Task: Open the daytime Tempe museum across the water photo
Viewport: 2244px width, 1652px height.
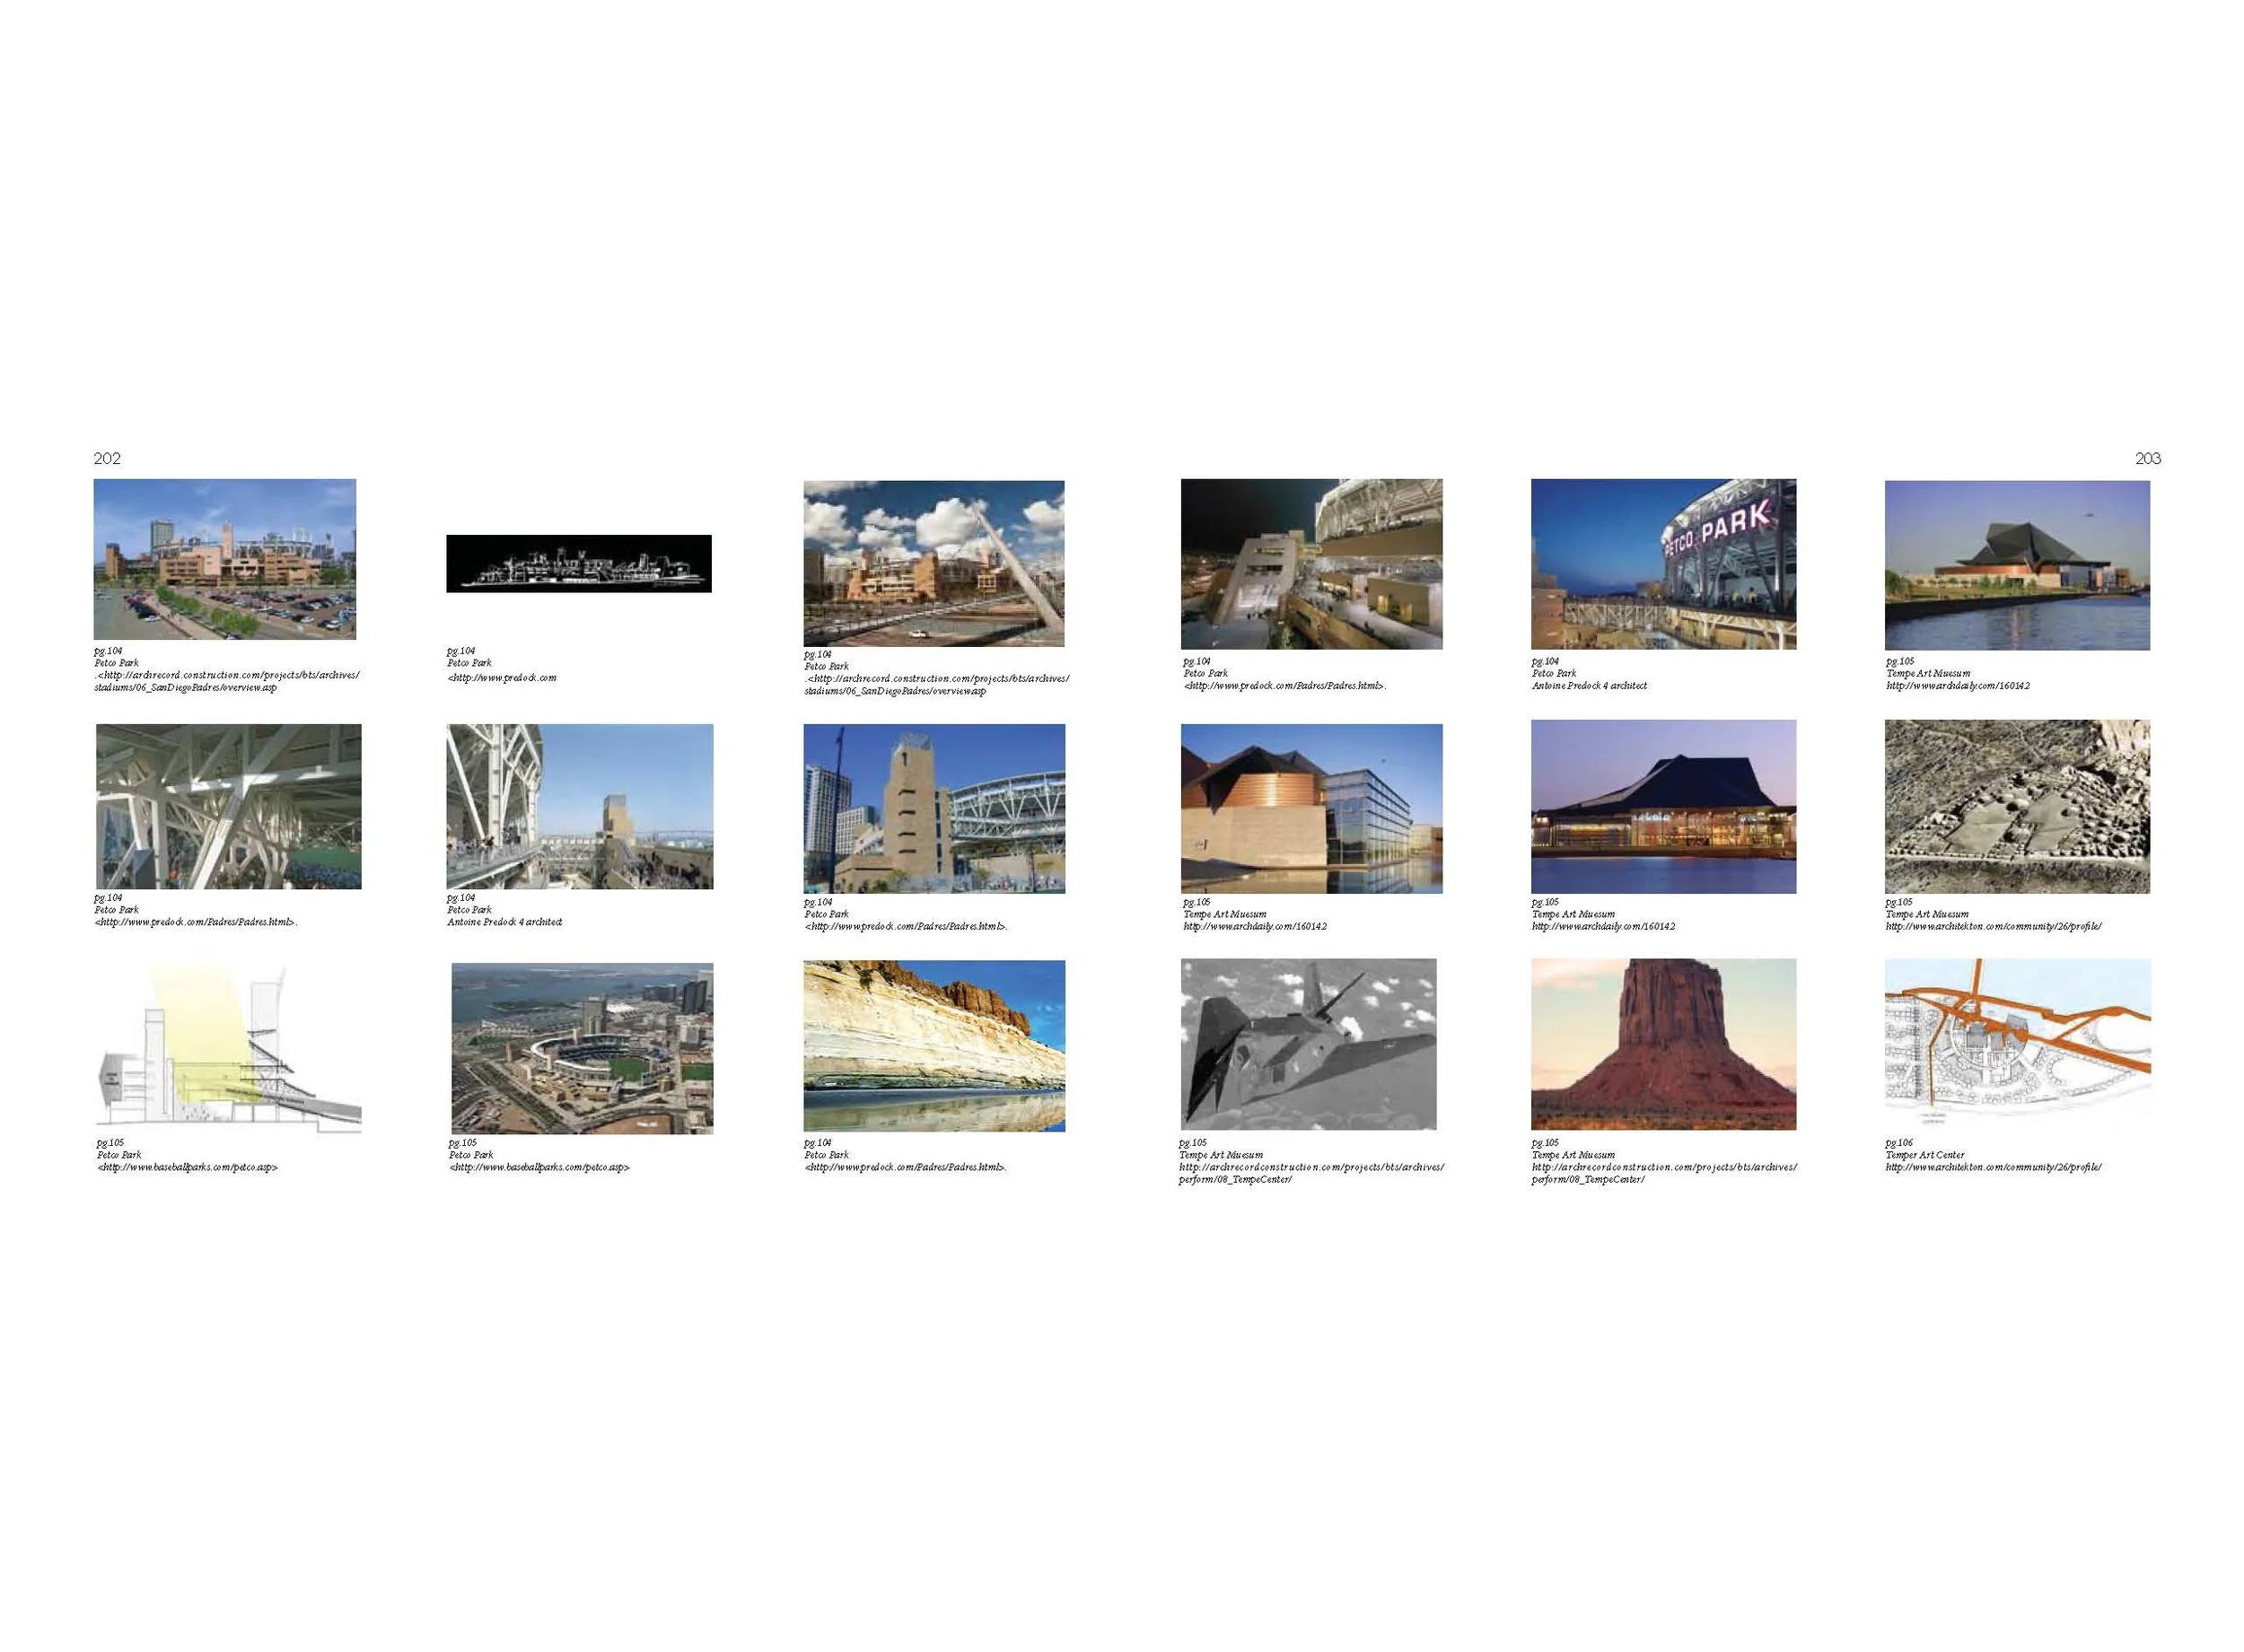Action: (x=2017, y=565)
